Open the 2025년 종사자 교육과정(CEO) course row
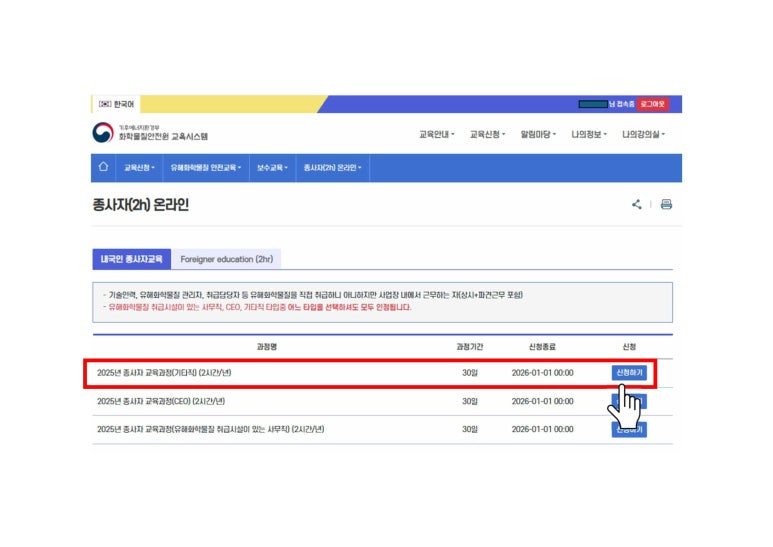Image resolution: width=773 pixels, height=547 pixels. (x=161, y=401)
